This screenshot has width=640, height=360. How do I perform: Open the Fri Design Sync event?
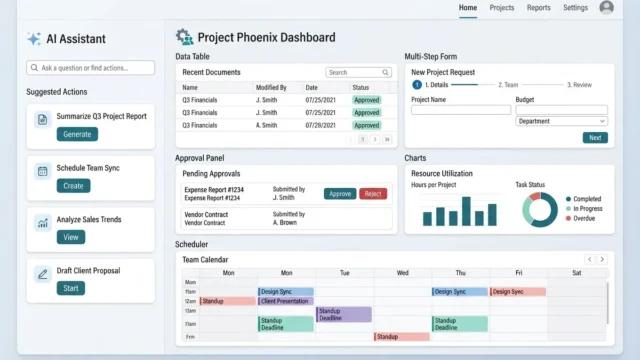[518, 291]
